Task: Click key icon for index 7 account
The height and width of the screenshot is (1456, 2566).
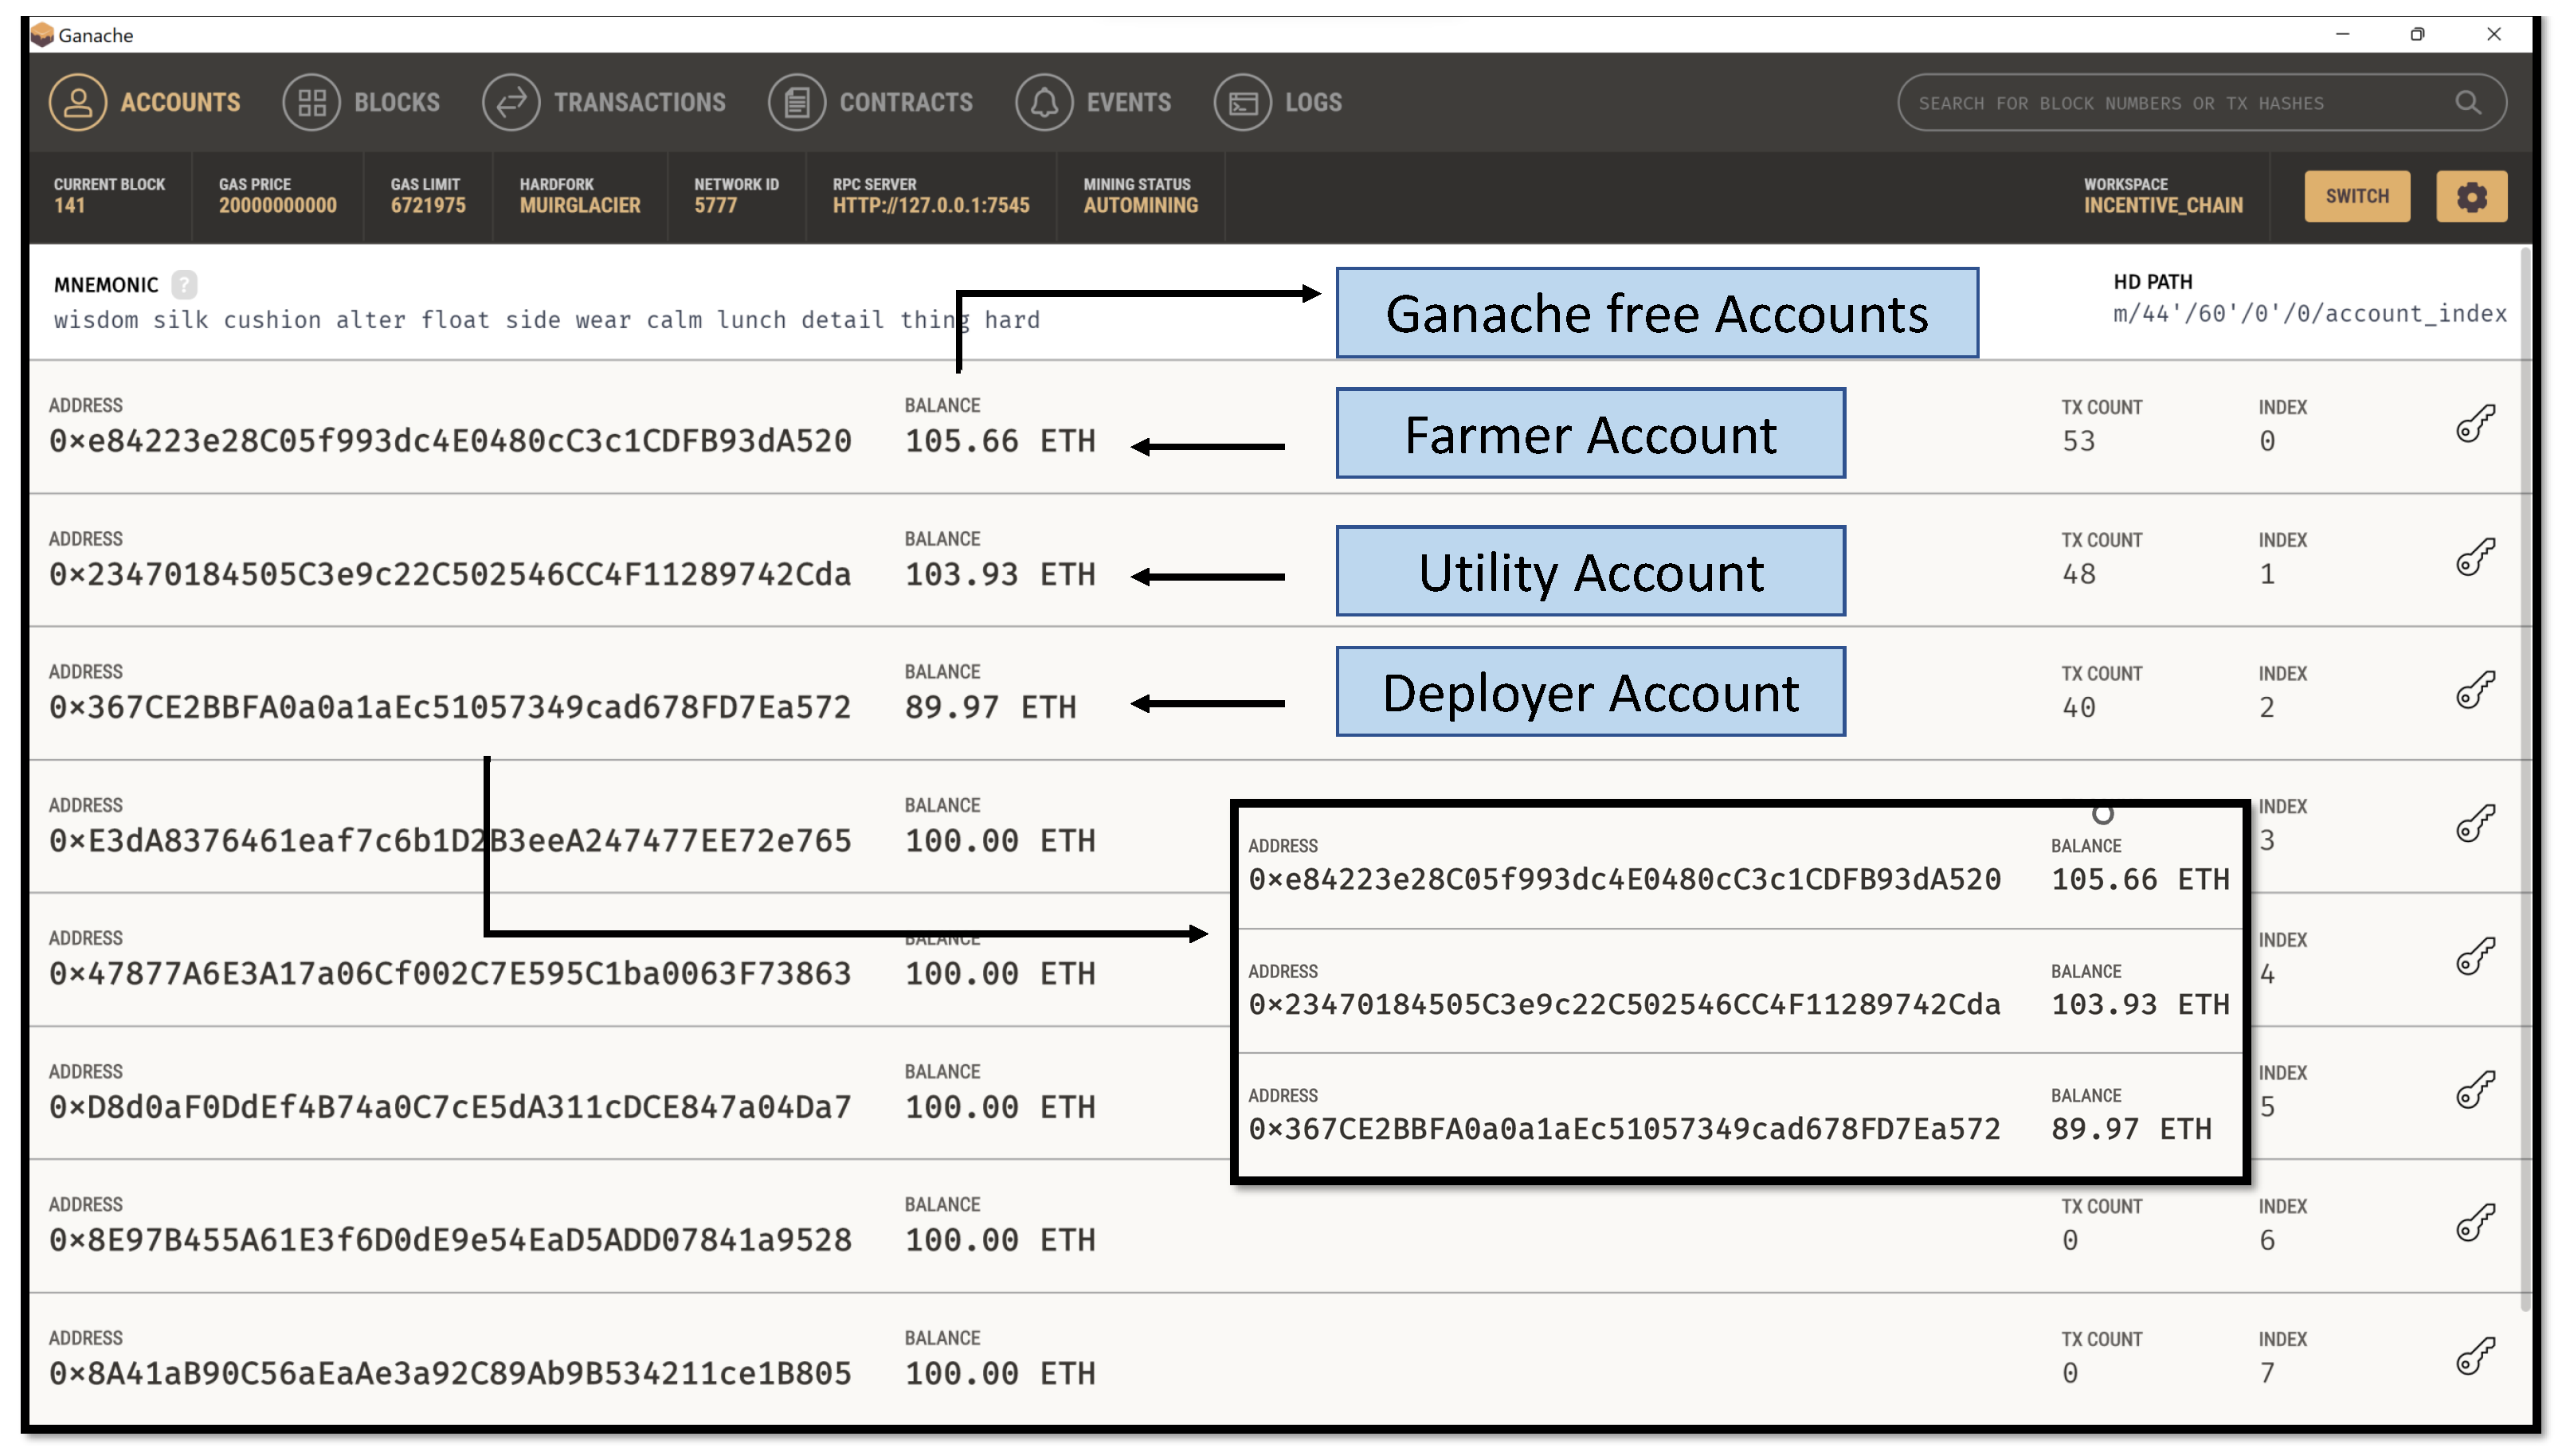Action: (x=2475, y=1356)
